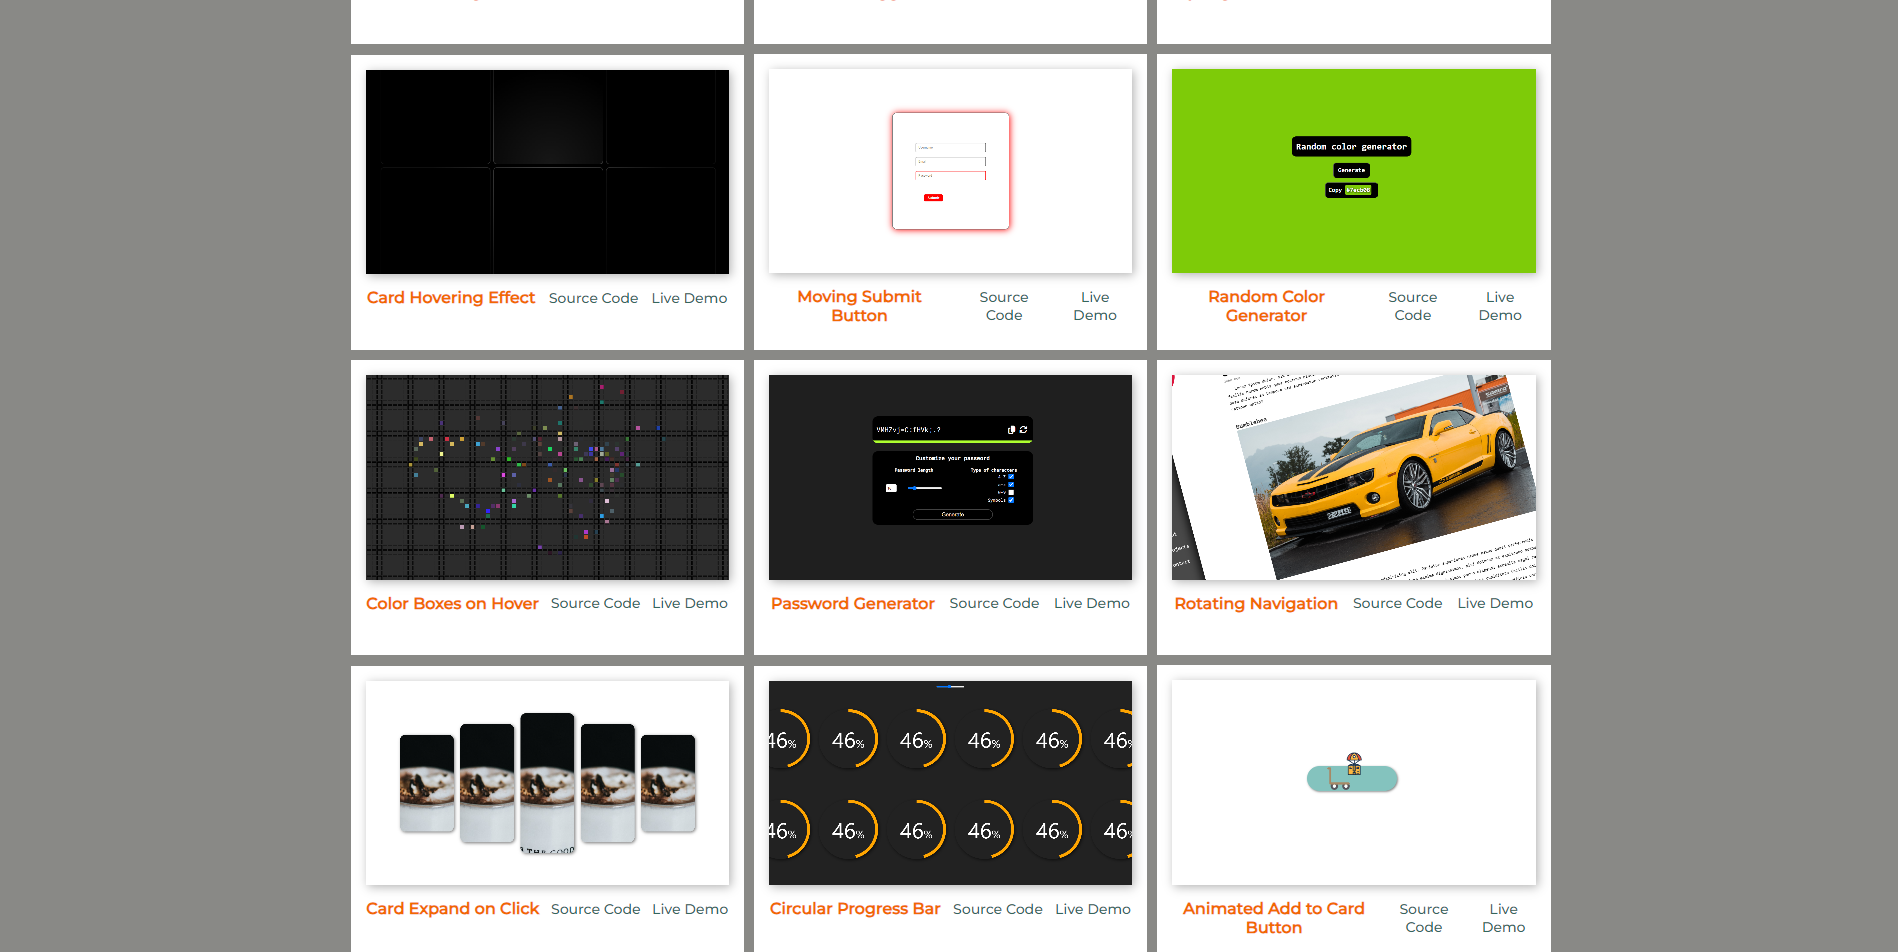The height and width of the screenshot is (952, 1898).
Task: Click the Rotating Navigation yellow car thumbnail
Action: coord(1353,477)
